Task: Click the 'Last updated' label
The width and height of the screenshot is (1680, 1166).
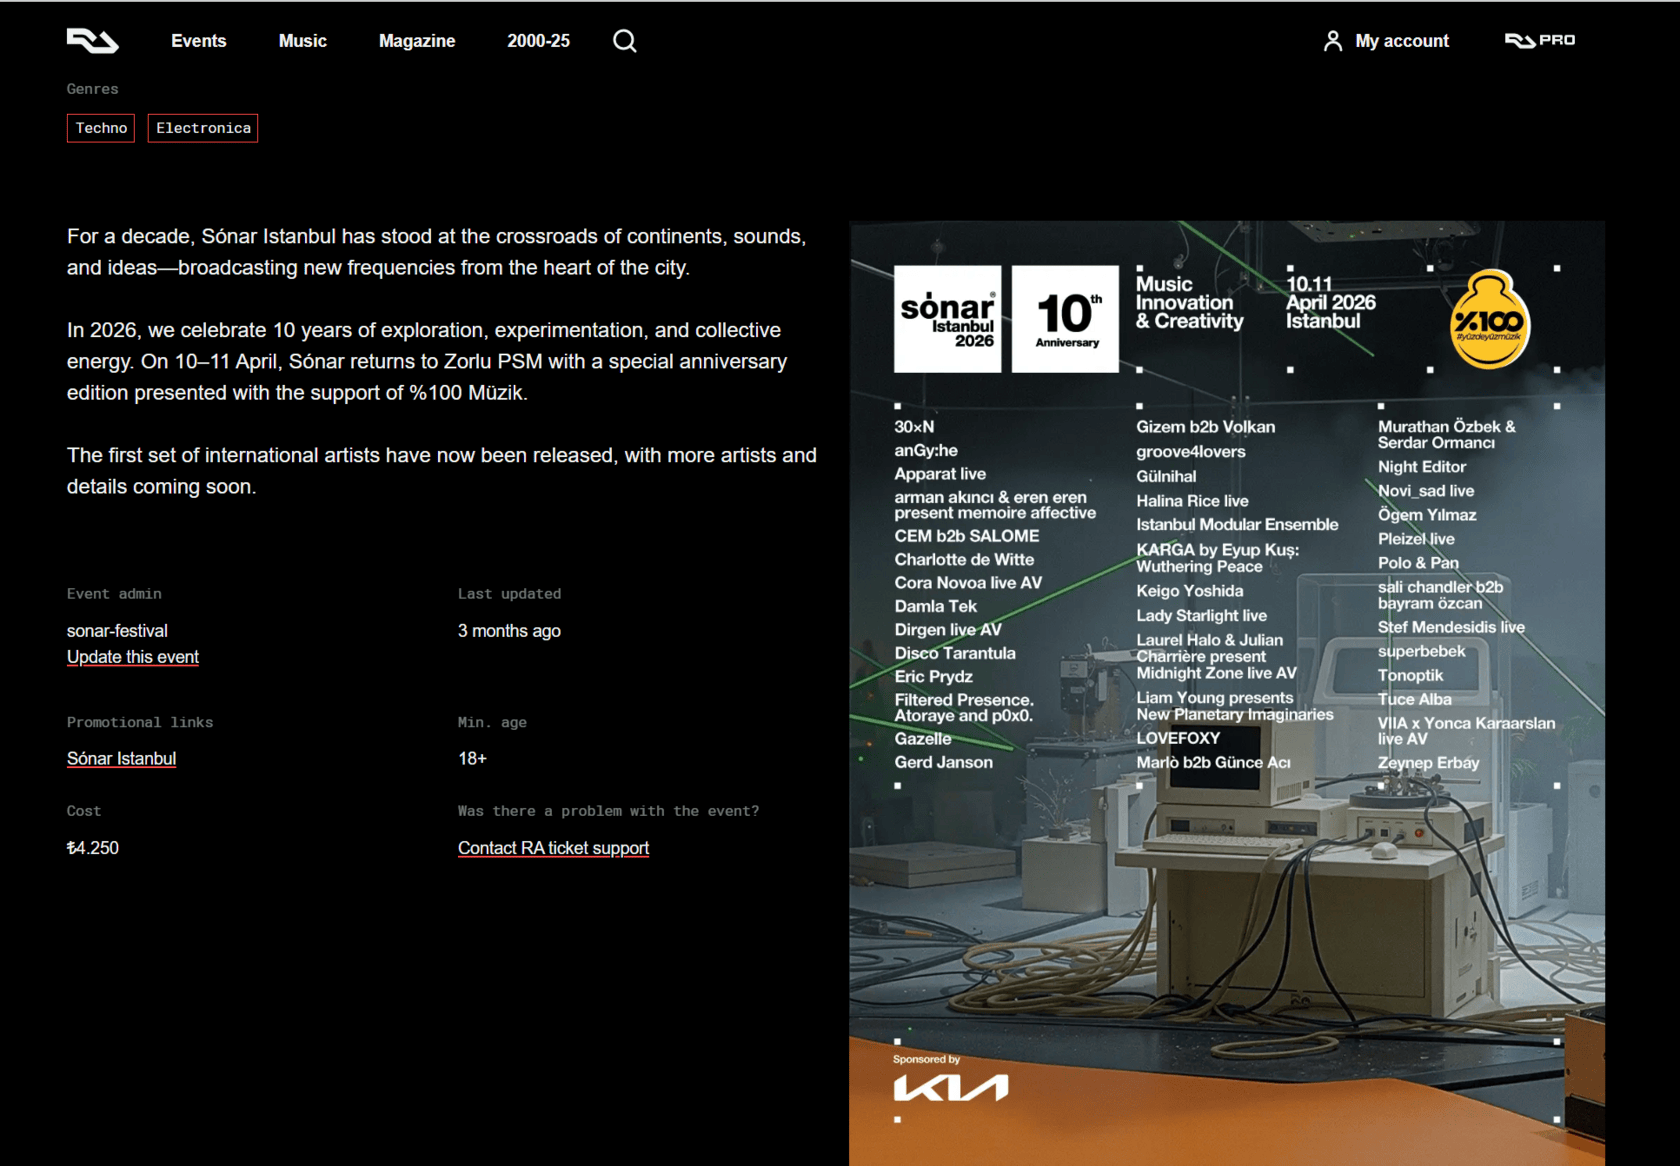Action: pyautogui.click(x=510, y=594)
